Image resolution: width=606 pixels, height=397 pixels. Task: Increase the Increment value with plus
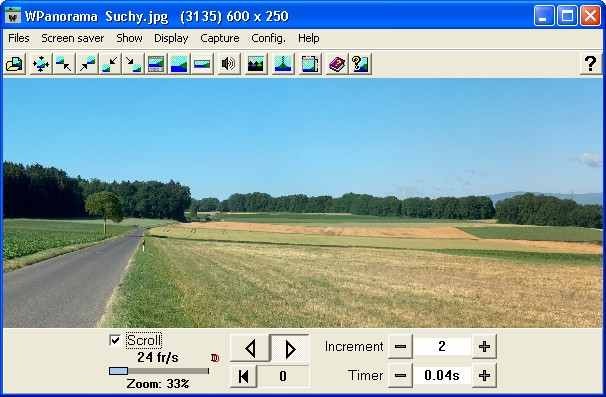484,346
